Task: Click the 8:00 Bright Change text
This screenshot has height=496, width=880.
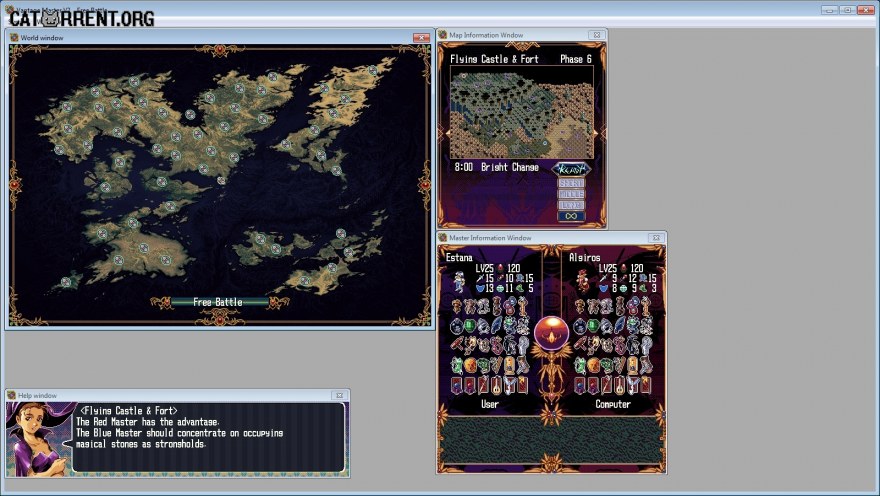Action: click(x=496, y=167)
